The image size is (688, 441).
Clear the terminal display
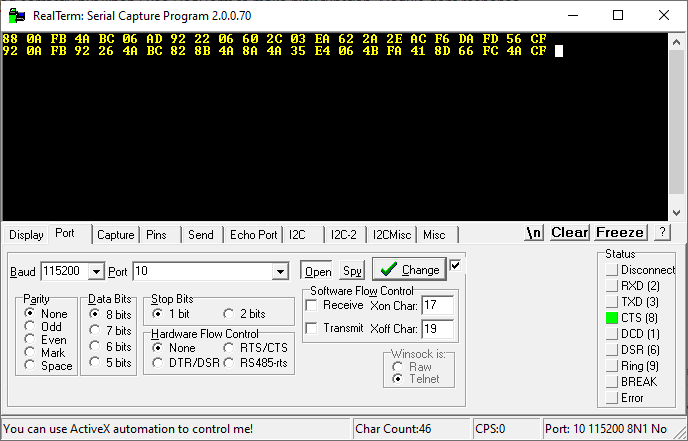(x=570, y=233)
